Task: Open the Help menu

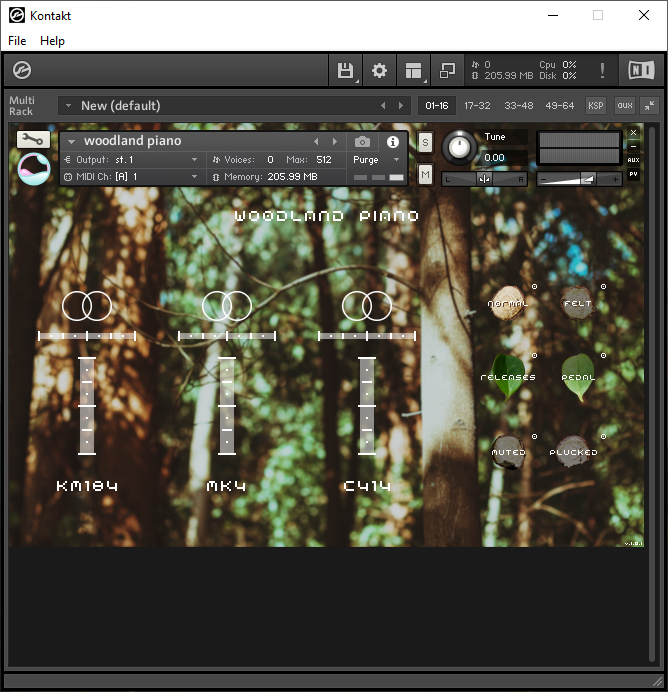Action: (x=52, y=41)
